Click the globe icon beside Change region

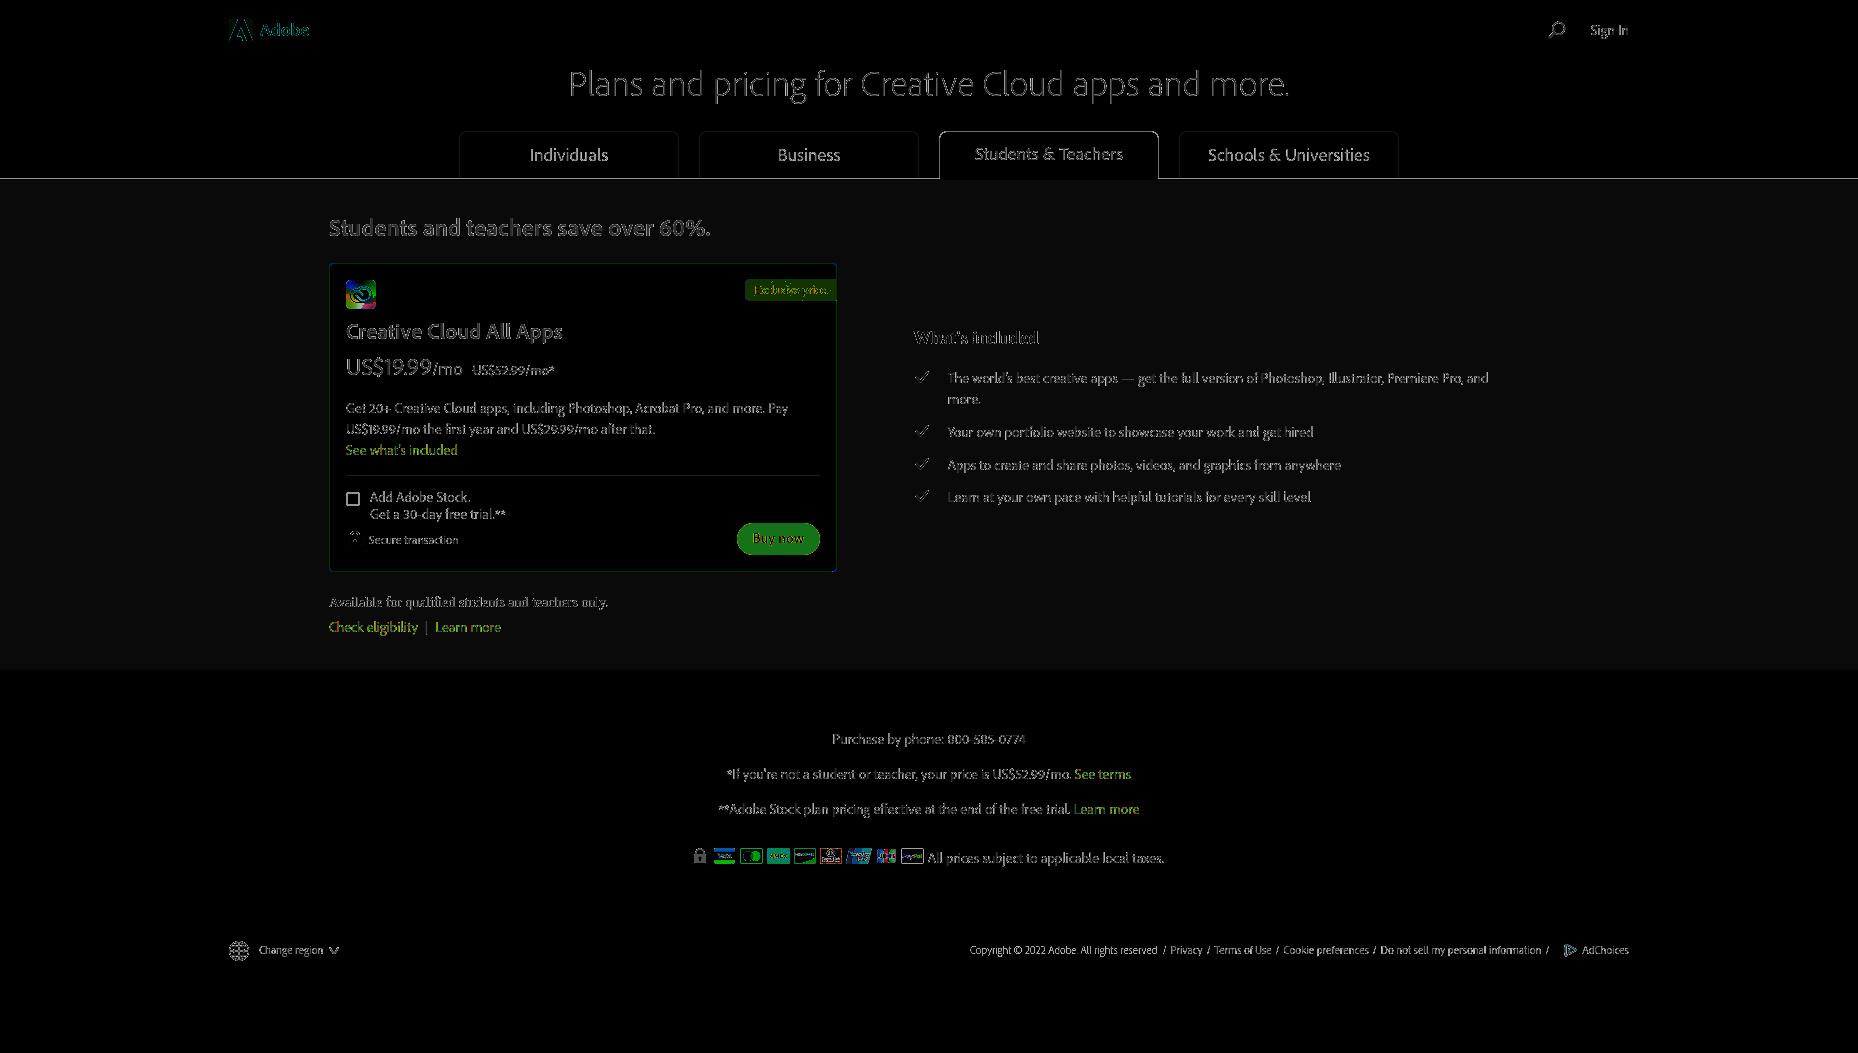(x=239, y=951)
